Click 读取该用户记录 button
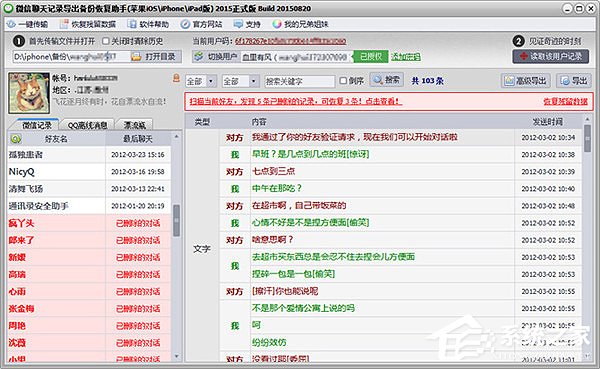 [551, 57]
